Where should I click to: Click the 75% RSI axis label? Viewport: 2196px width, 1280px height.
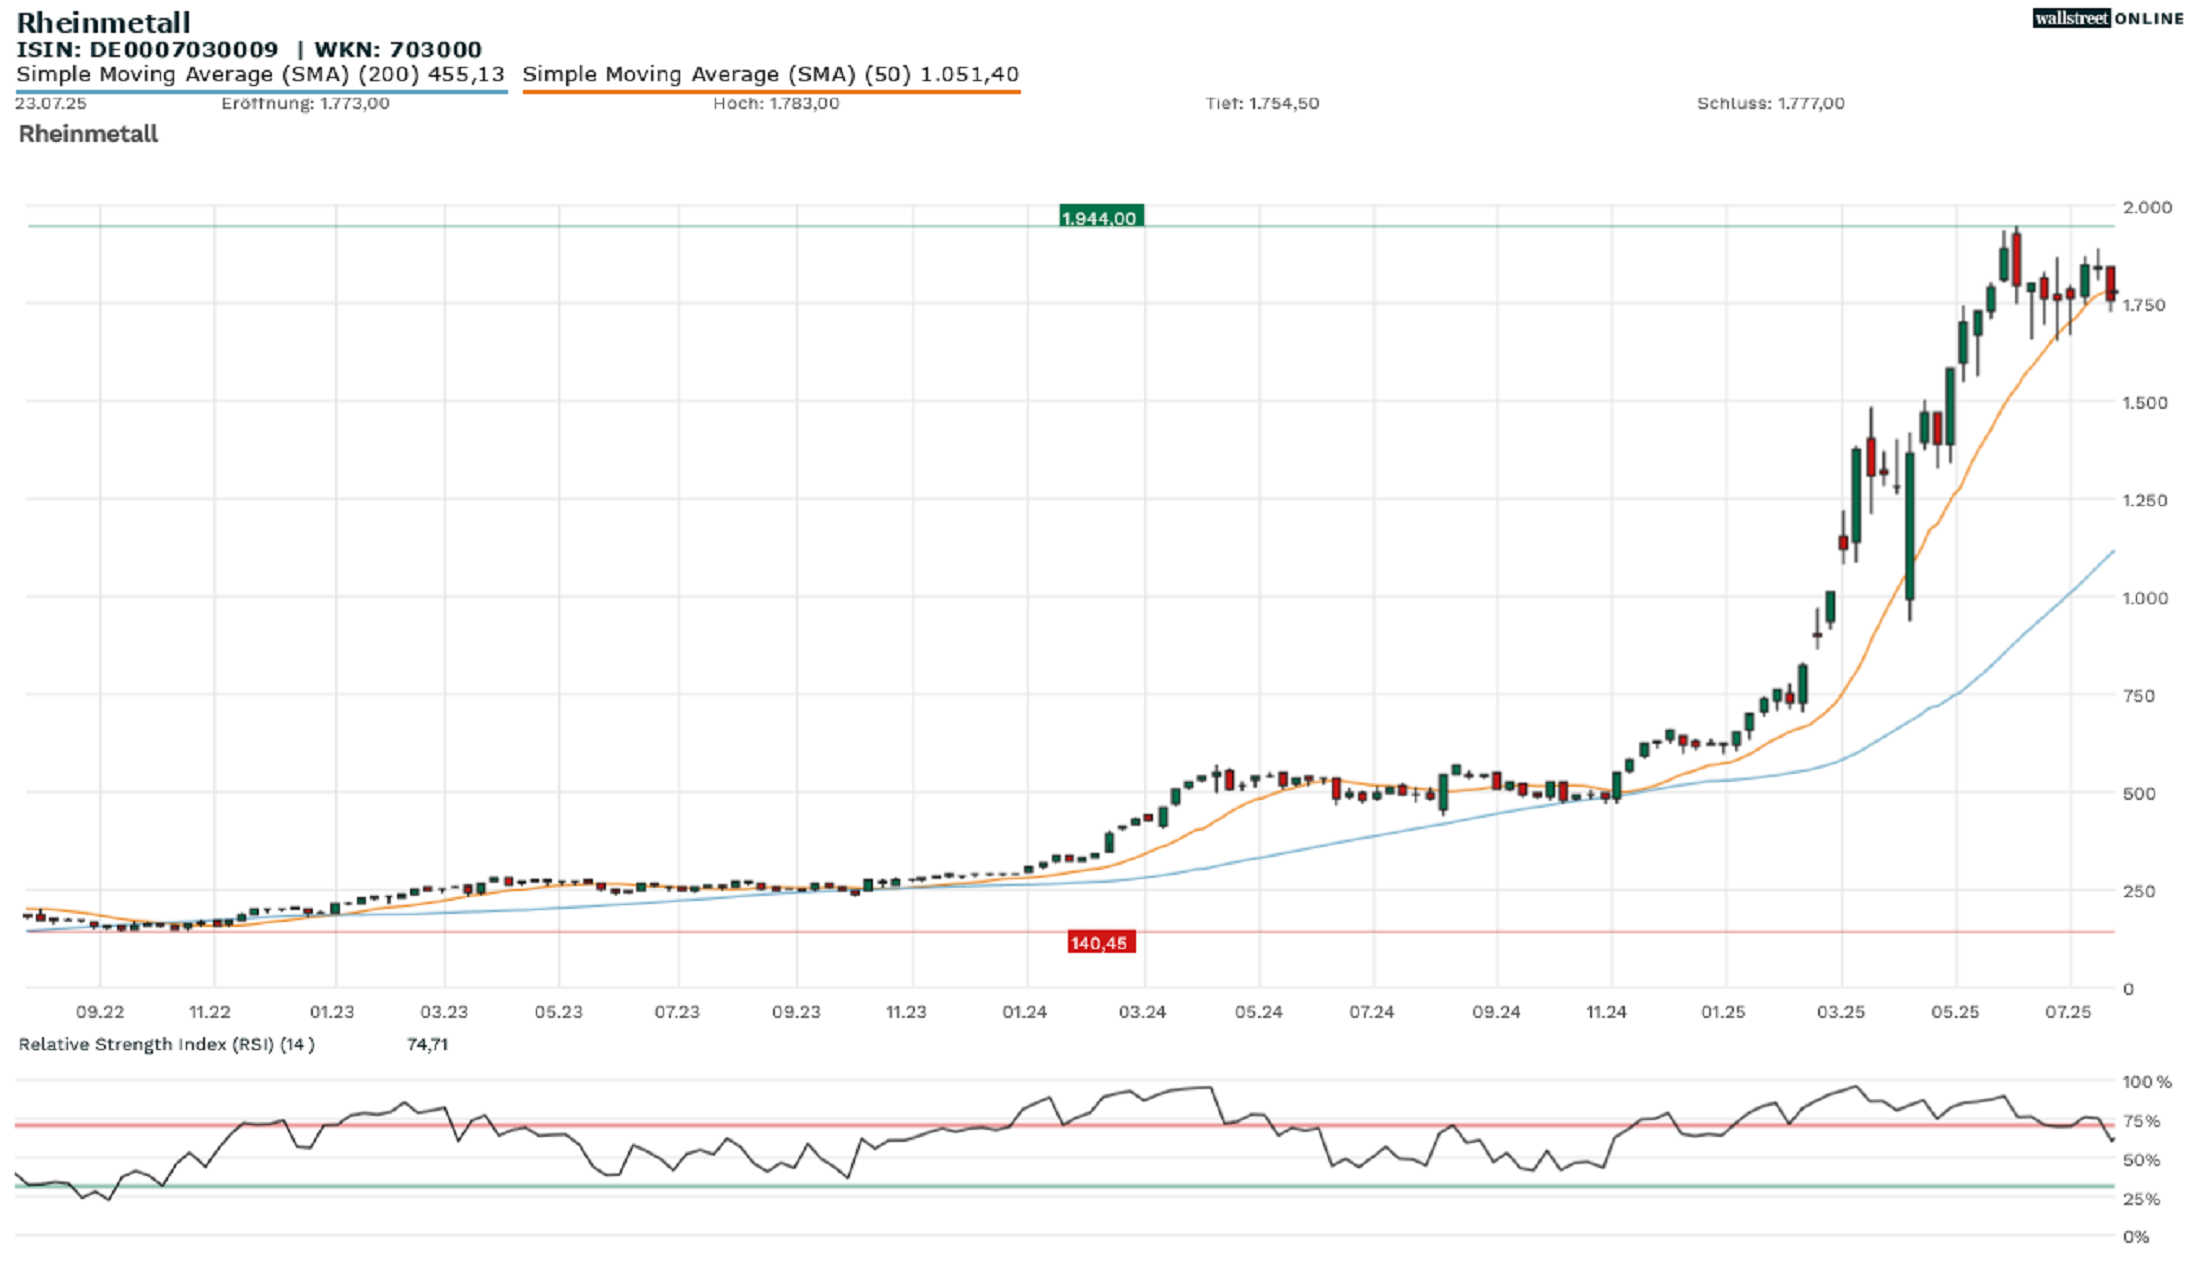point(2141,1121)
